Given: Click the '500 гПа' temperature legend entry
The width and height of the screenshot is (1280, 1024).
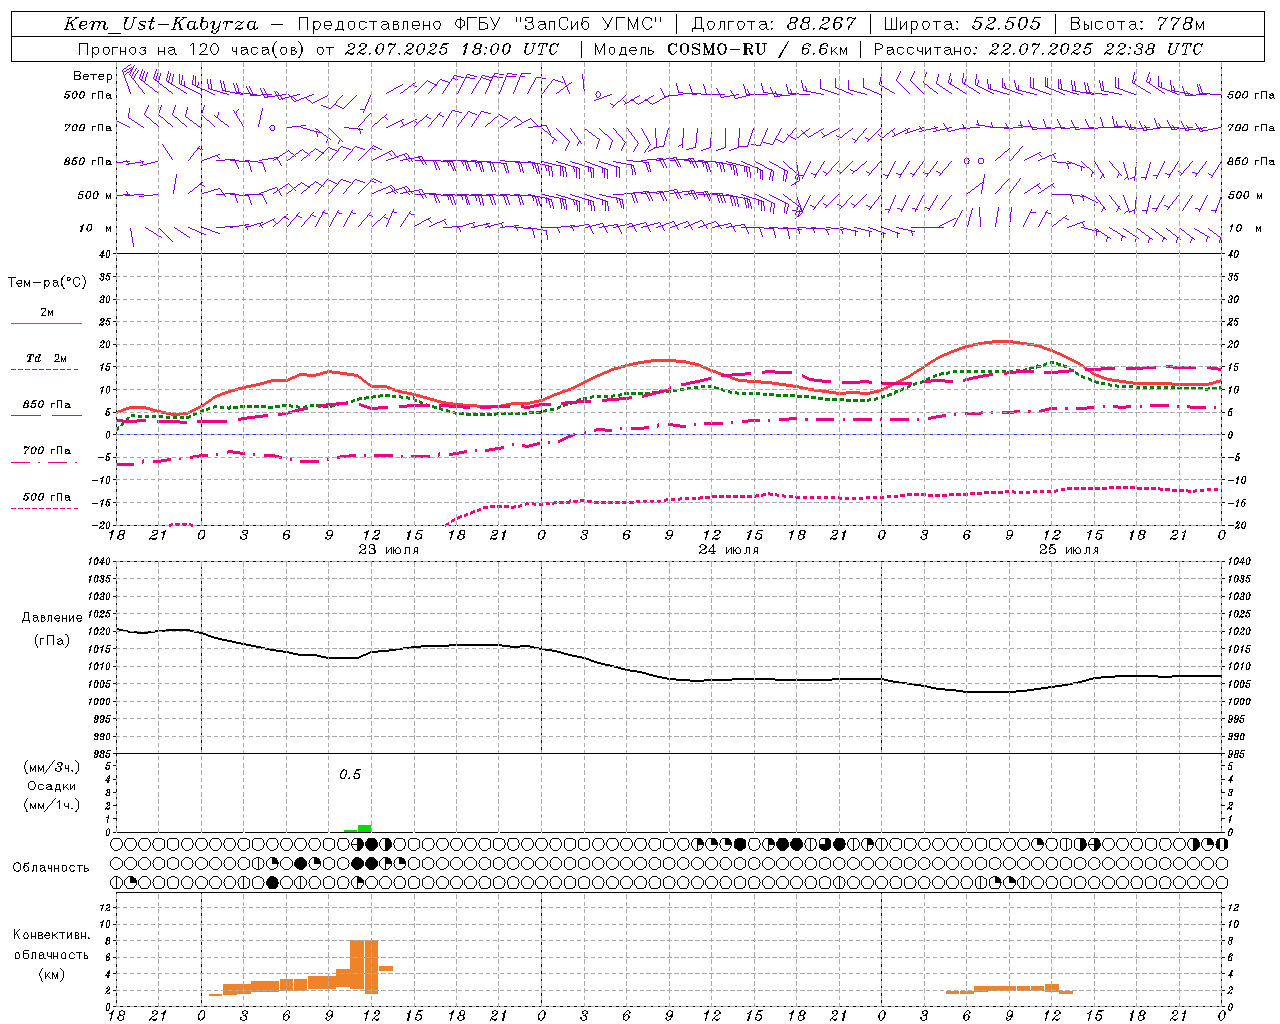Looking at the screenshot, I should 46,496.
